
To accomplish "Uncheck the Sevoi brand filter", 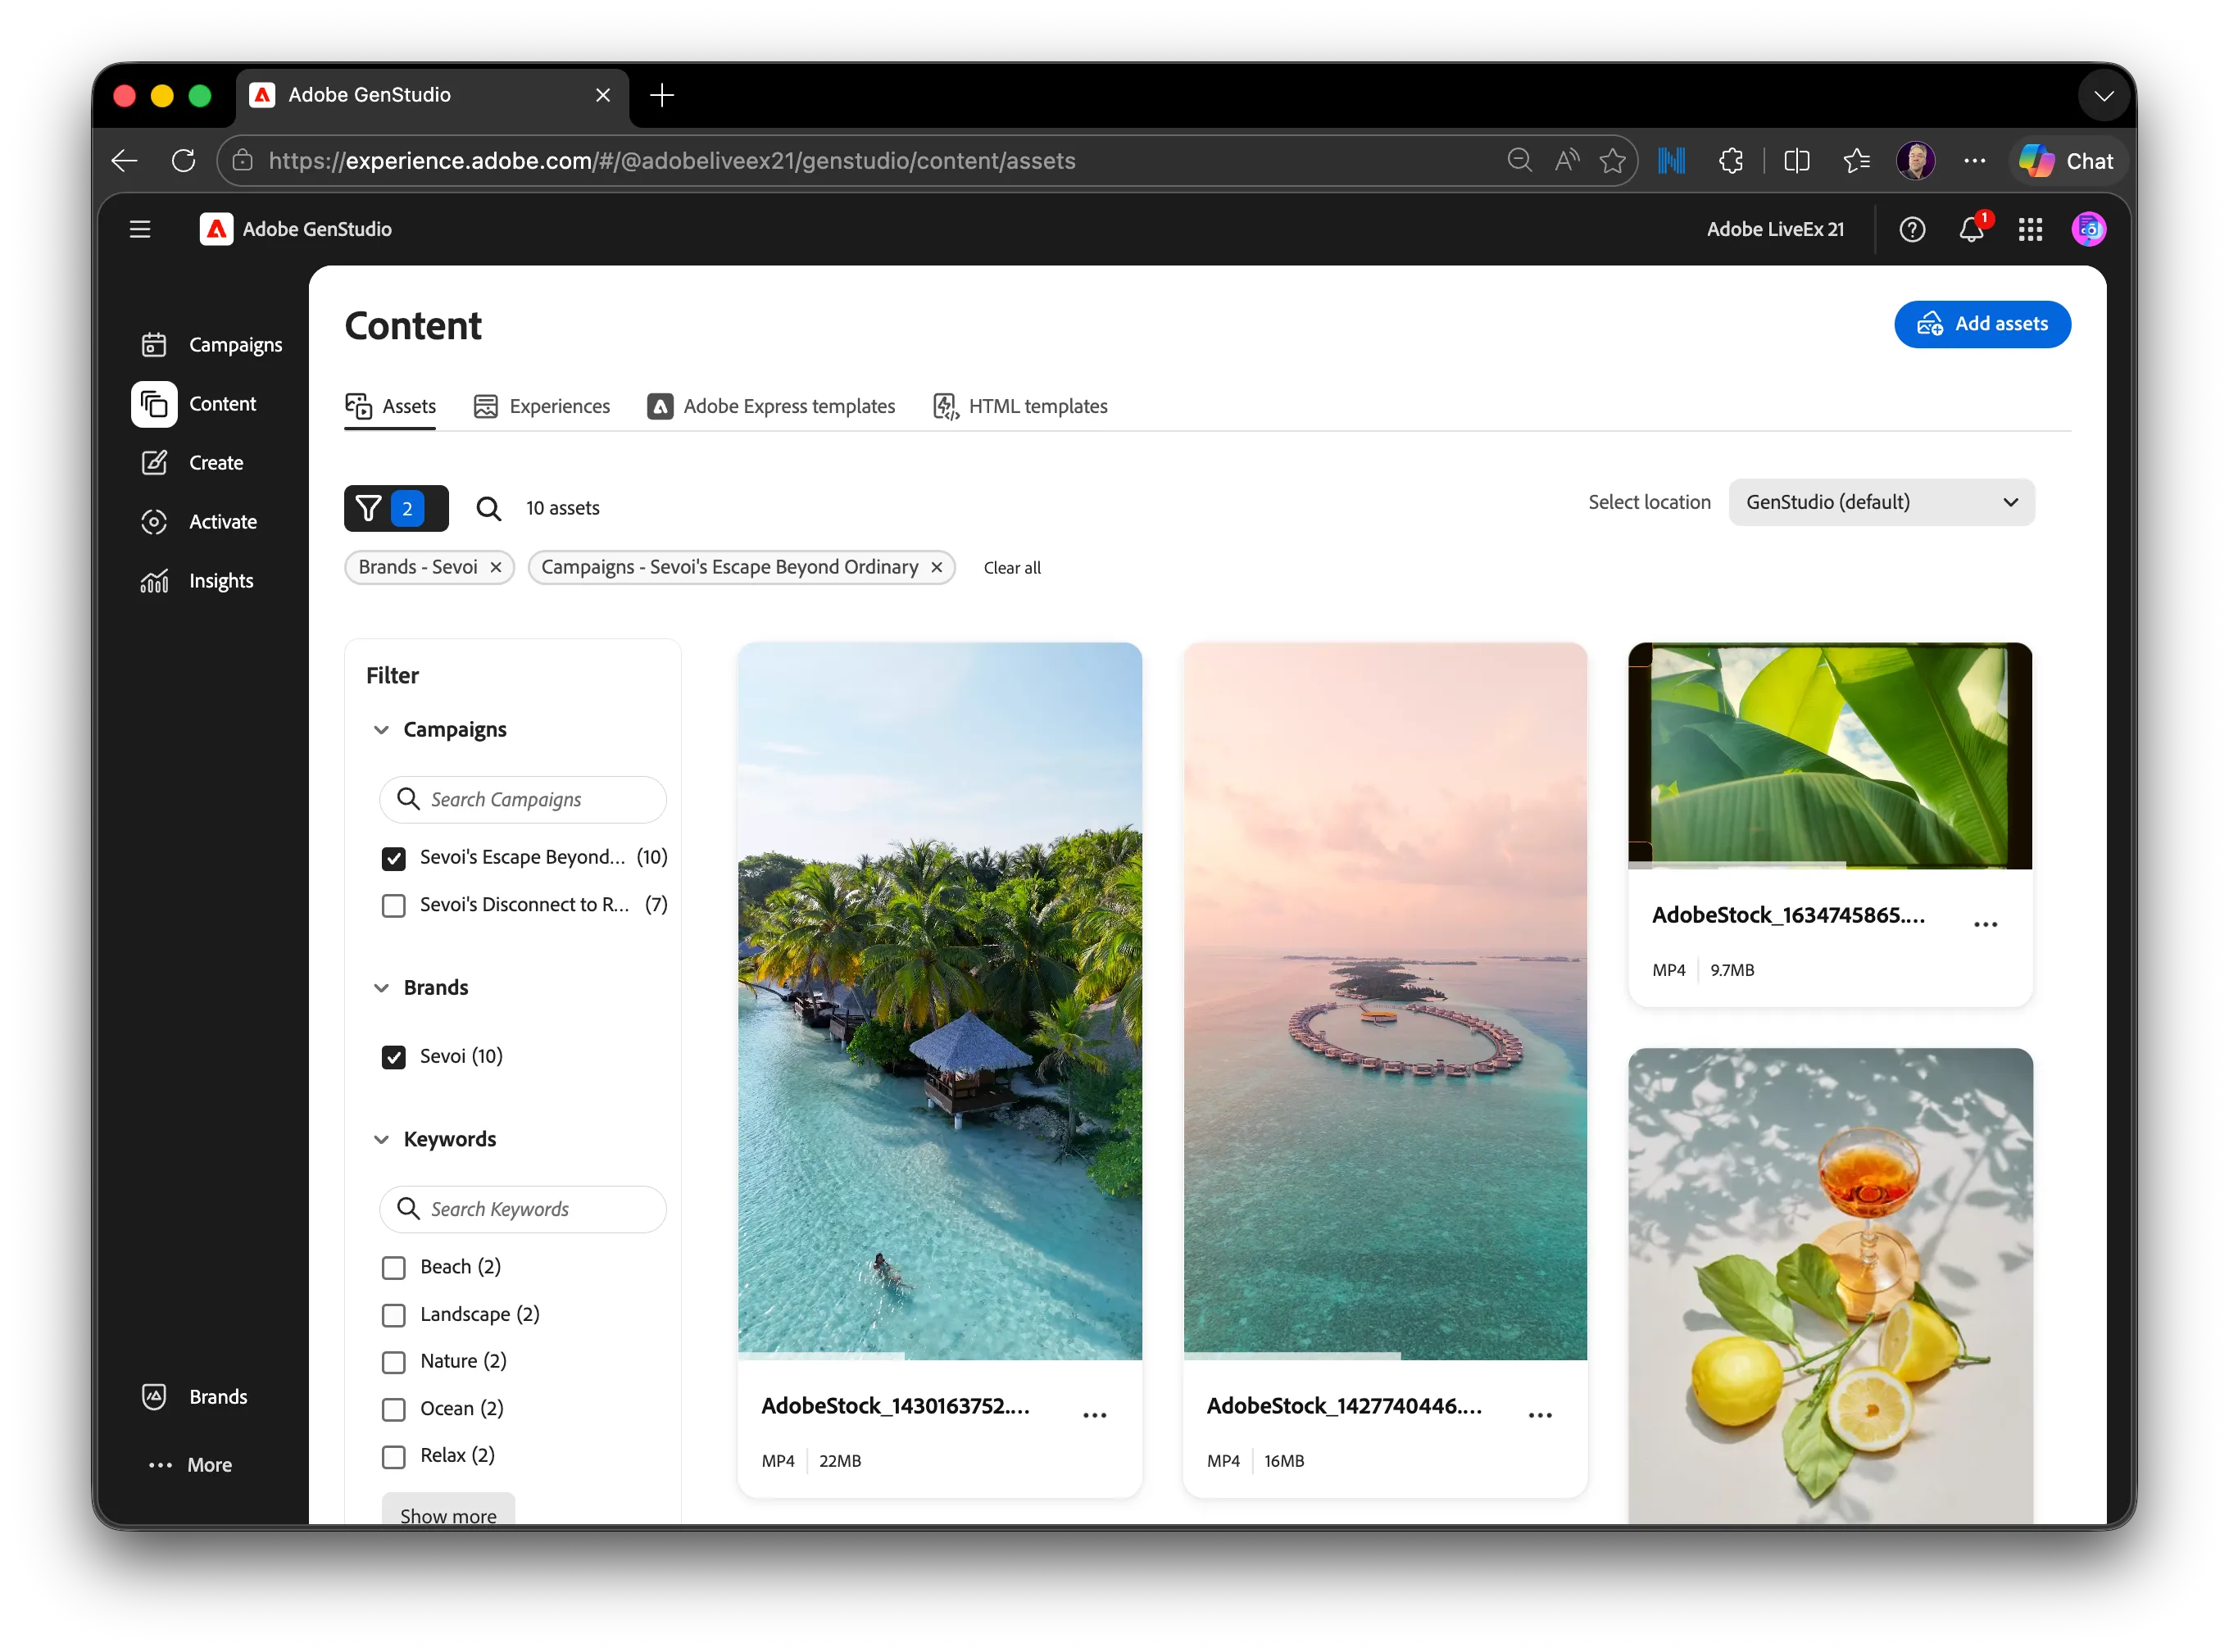I will pyautogui.click(x=394, y=1057).
